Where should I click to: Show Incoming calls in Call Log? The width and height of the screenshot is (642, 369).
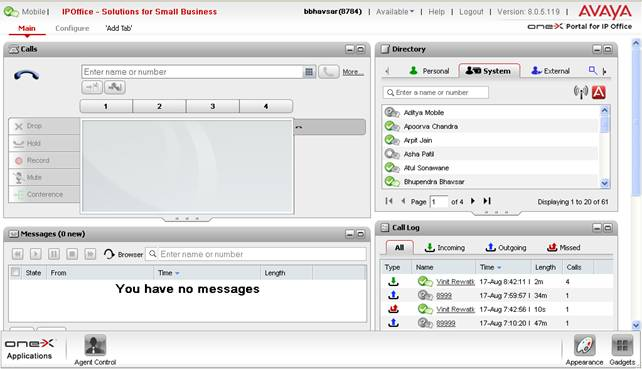click(445, 248)
